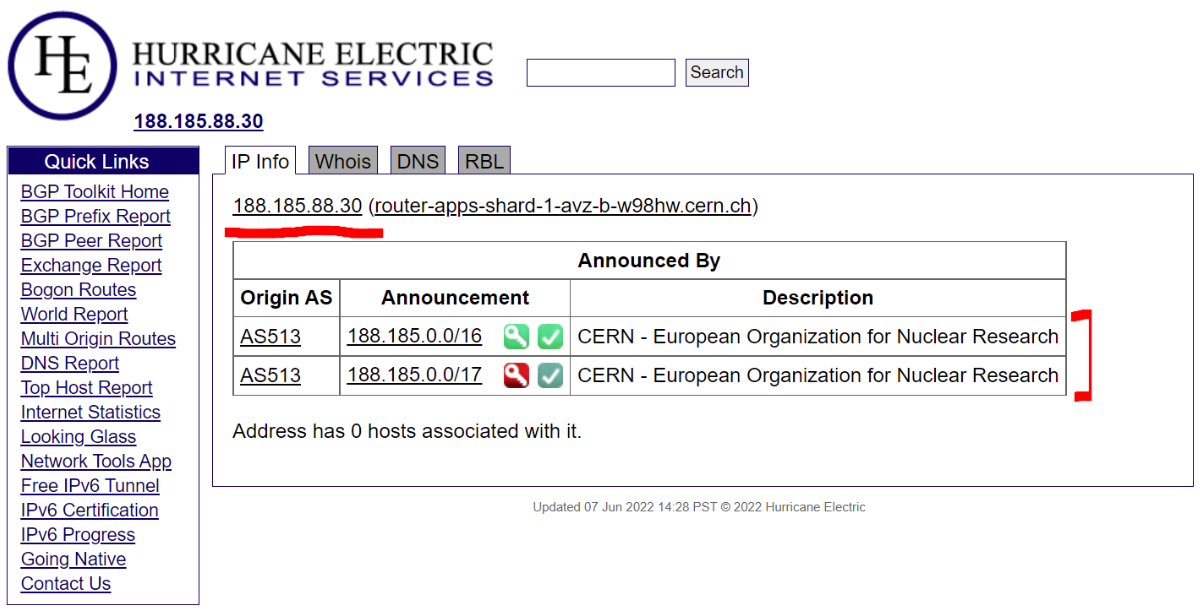The width and height of the screenshot is (1200, 613).
Task: Open Going Native link
Action: pyautogui.click(x=73, y=559)
